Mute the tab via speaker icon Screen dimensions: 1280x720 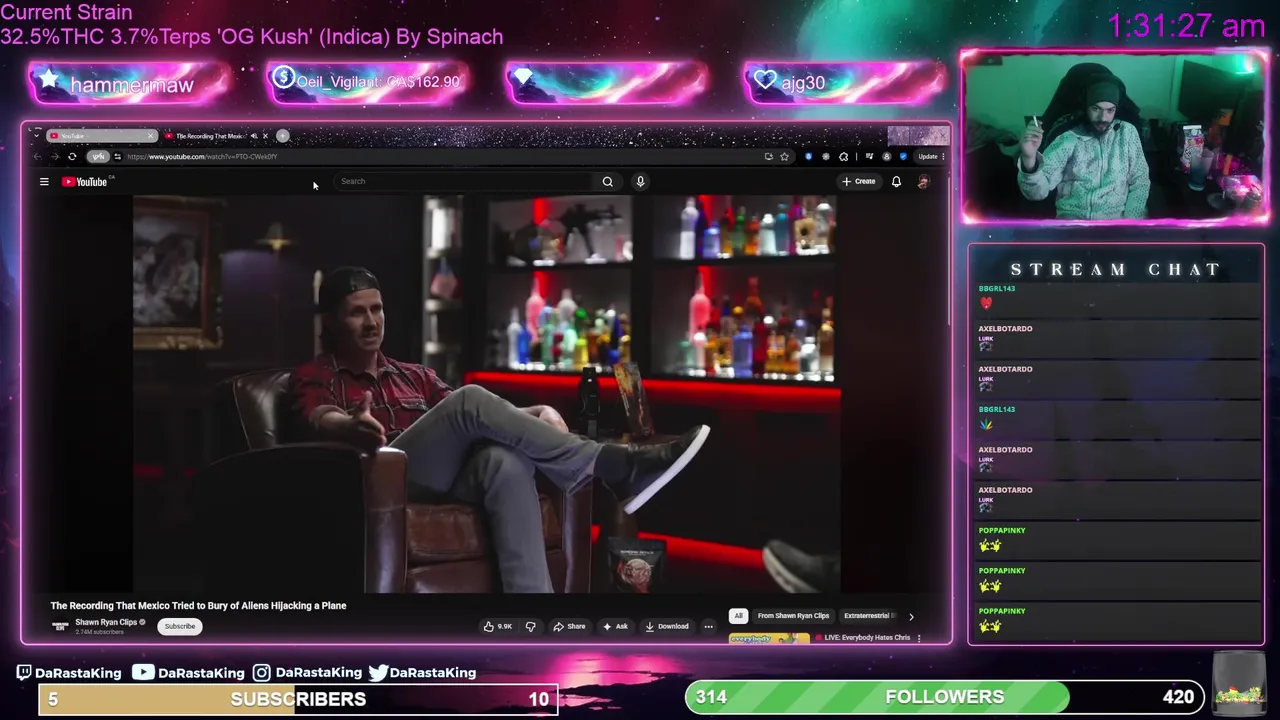point(254,136)
